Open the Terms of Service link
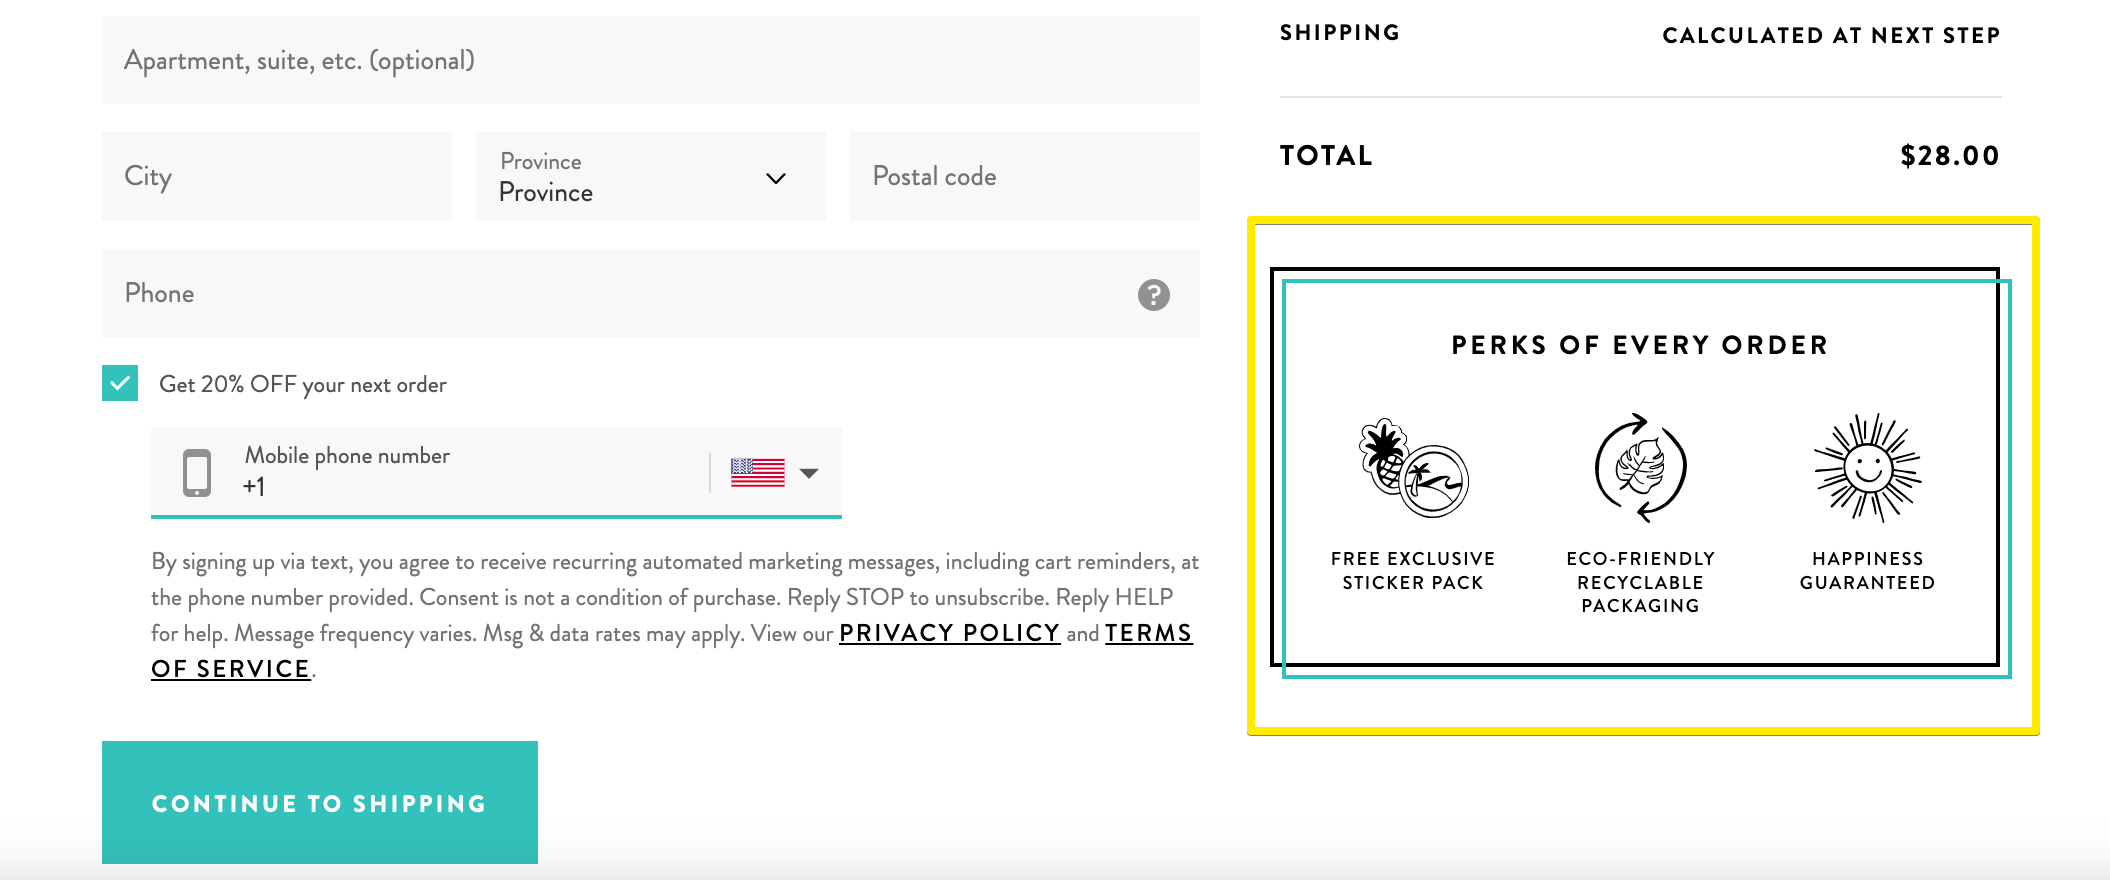The width and height of the screenshot is (2110, 880). [1148, 633]
